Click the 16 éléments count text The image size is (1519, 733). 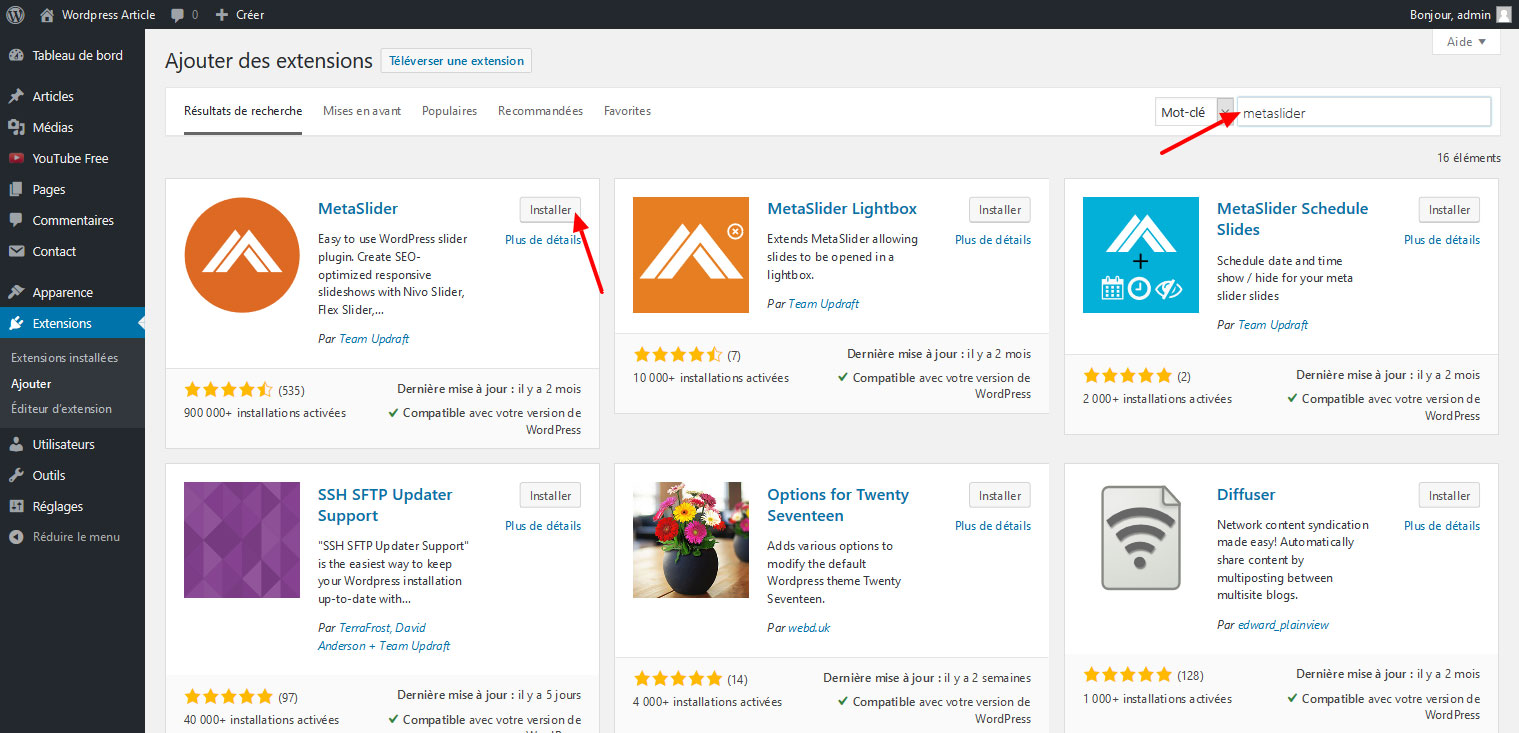[1469, 158]
